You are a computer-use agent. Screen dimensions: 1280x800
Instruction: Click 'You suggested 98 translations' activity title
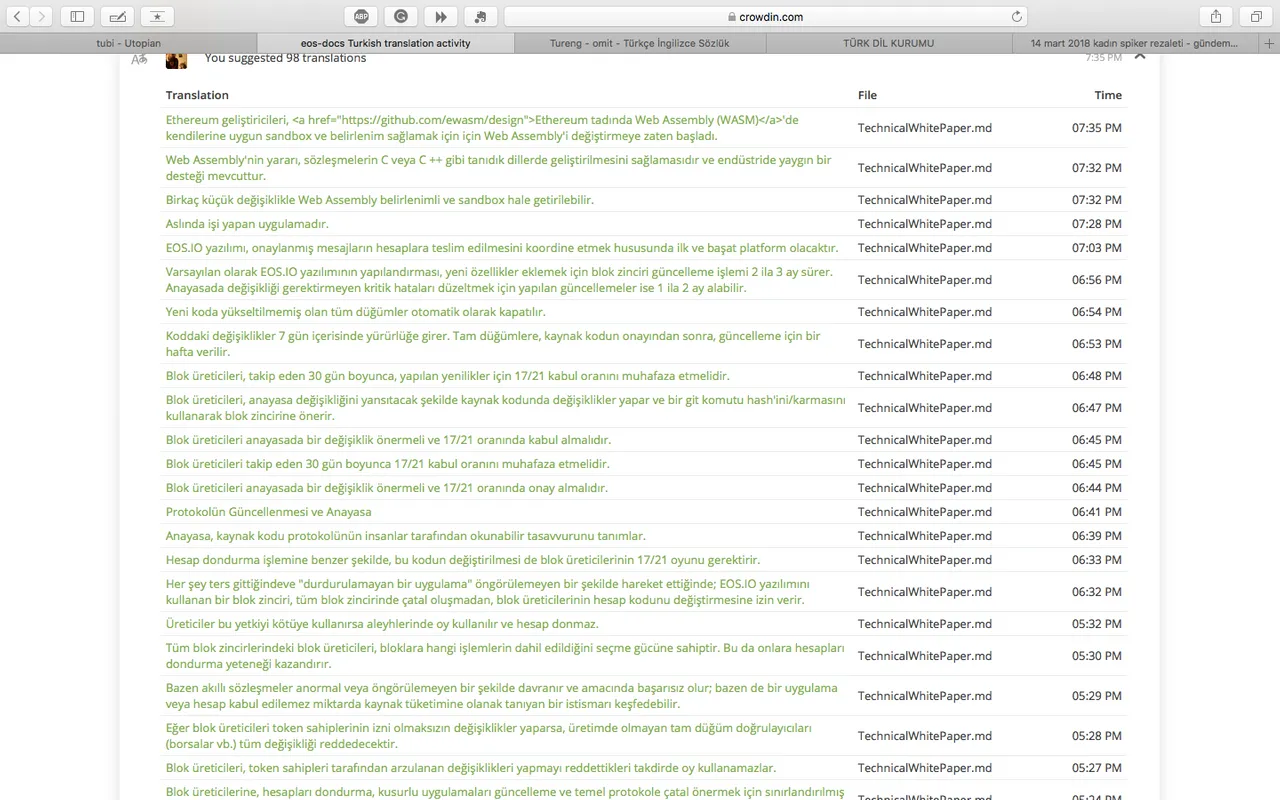pyautogui.click(x=285, y=58)
